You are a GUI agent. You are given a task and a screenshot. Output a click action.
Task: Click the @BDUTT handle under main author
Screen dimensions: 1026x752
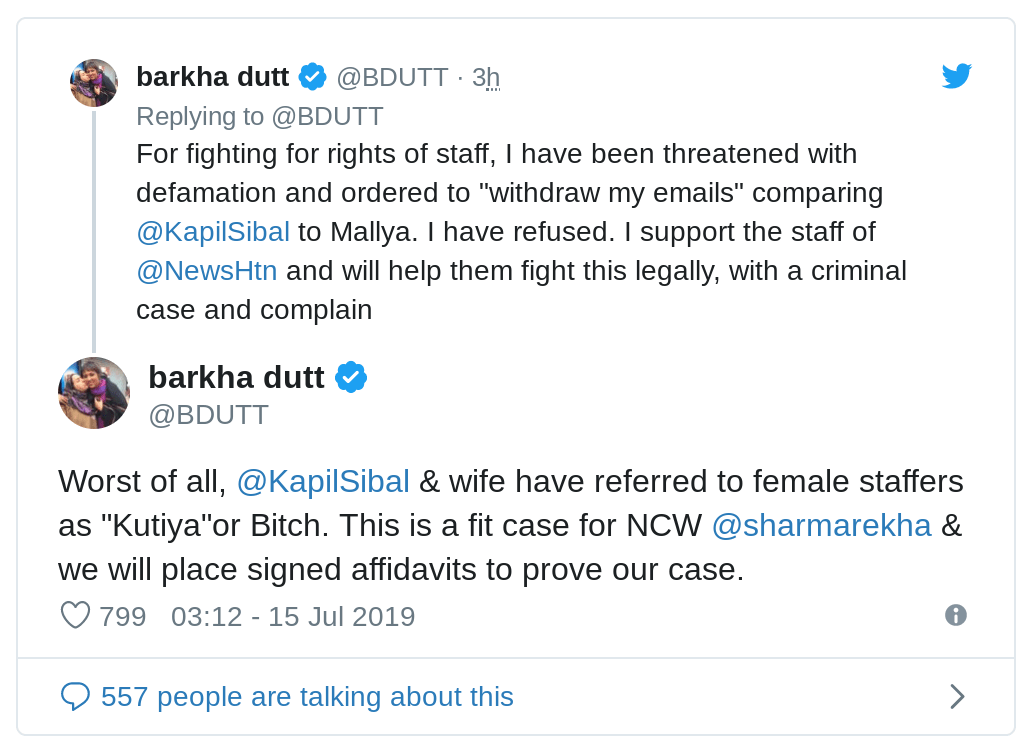(208, 414)
